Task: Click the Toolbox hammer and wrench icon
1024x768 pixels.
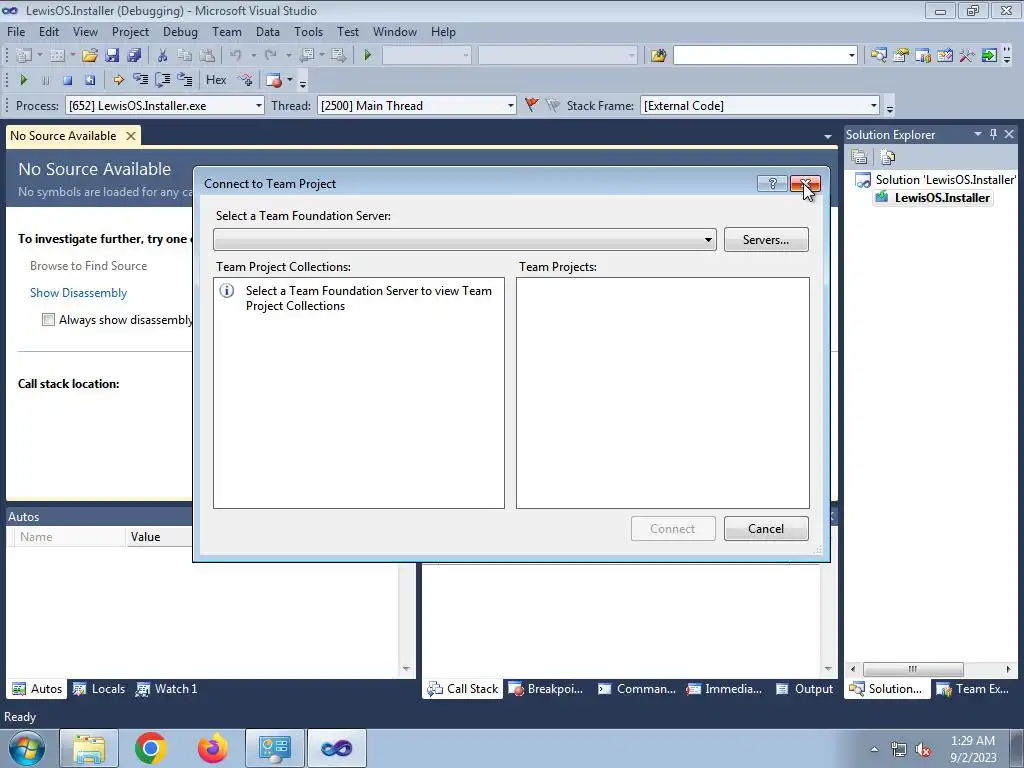Action: click(x=967, y=56)
